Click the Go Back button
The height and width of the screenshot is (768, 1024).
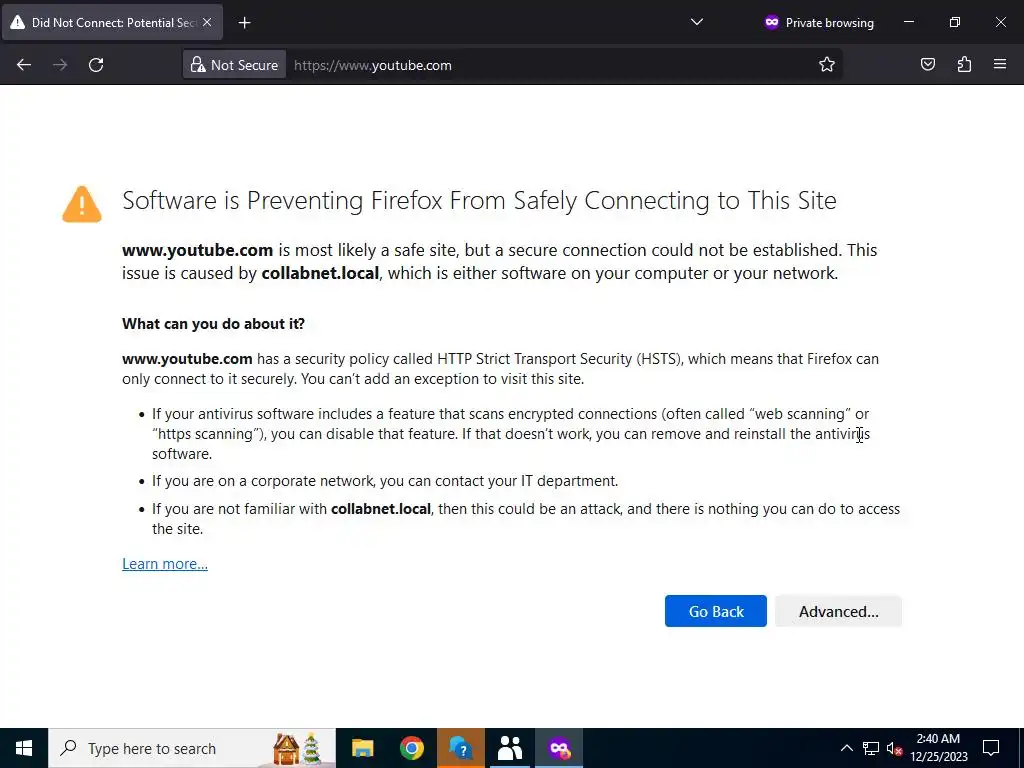(715, 611)
